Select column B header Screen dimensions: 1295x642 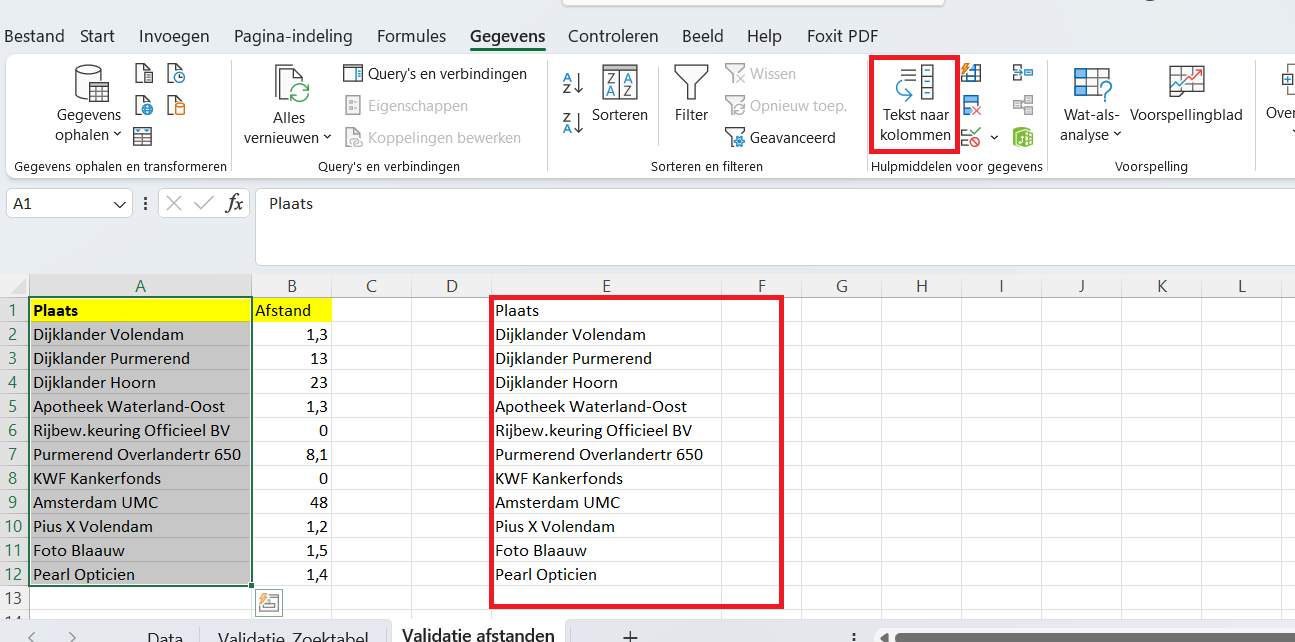pos(291,286)
